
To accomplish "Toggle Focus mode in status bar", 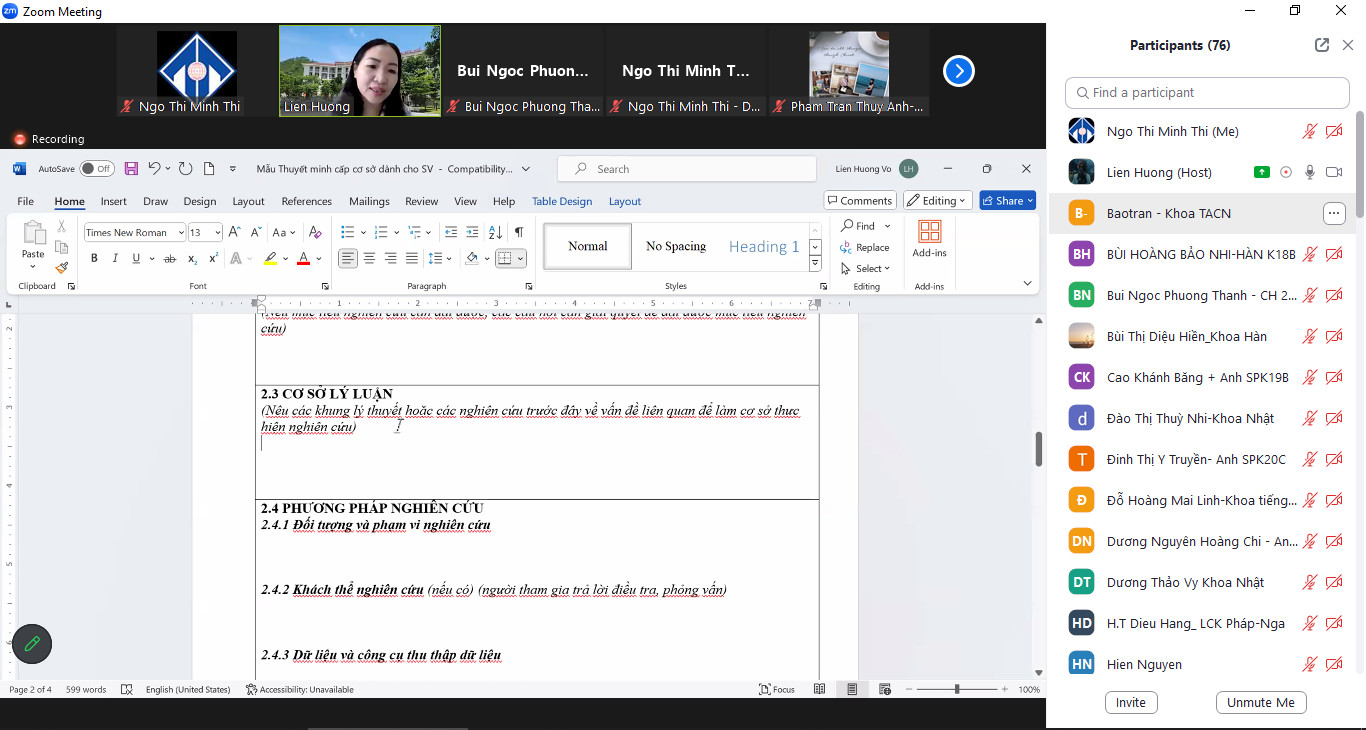I will (777, 690).
